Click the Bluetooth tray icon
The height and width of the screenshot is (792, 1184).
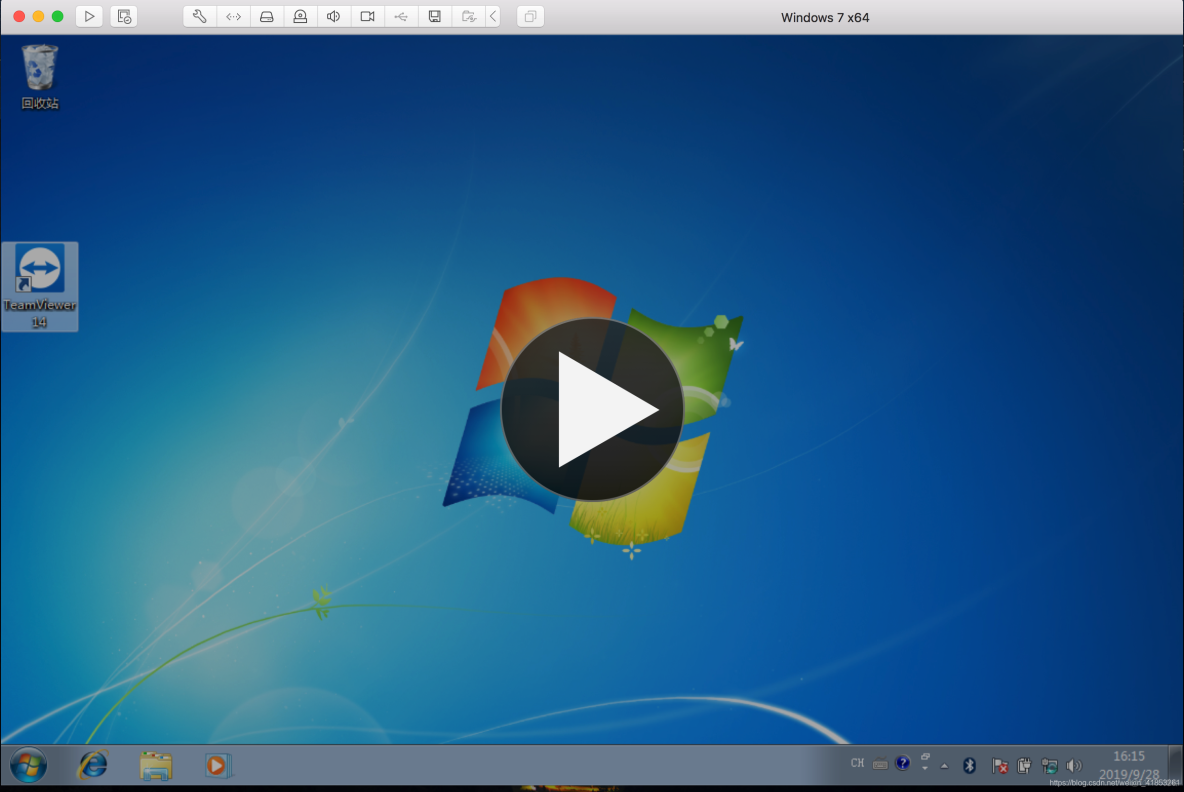click(970, 766)
